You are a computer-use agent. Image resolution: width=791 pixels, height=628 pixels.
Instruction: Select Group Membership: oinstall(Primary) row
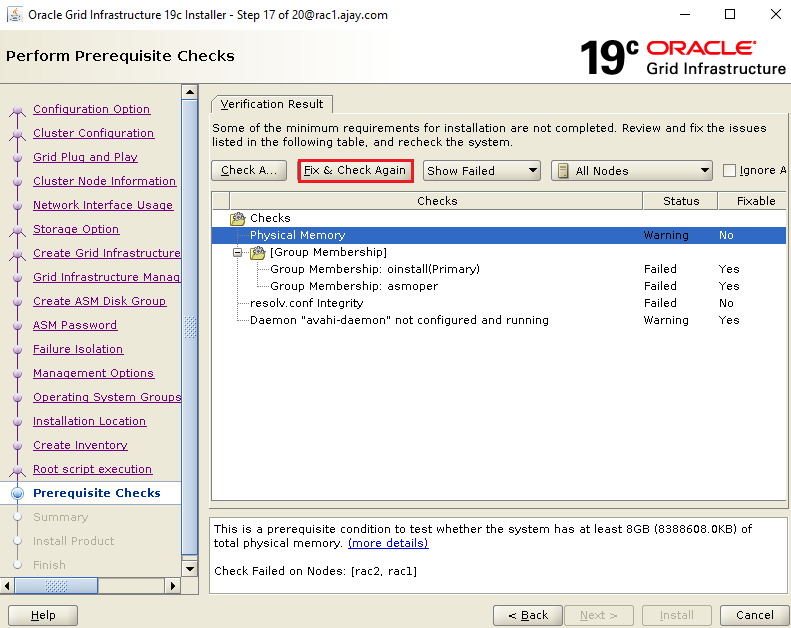tap(499, 269)
